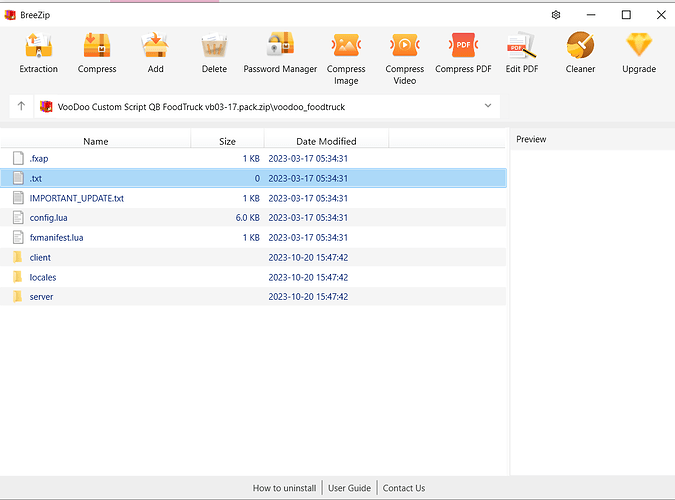This screenshot has width=675, height=500.
Task: Select the server folder name
Action: [41, 297]
